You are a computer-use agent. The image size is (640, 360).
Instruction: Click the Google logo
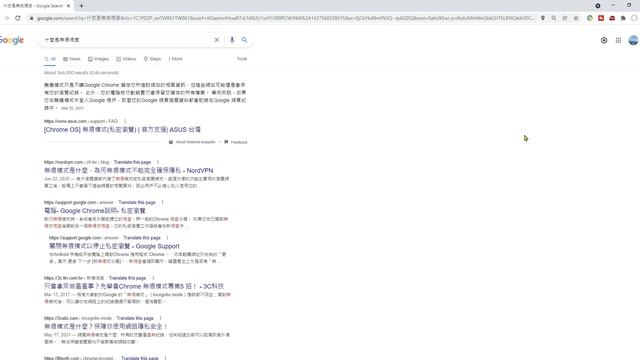coord(12,40)
